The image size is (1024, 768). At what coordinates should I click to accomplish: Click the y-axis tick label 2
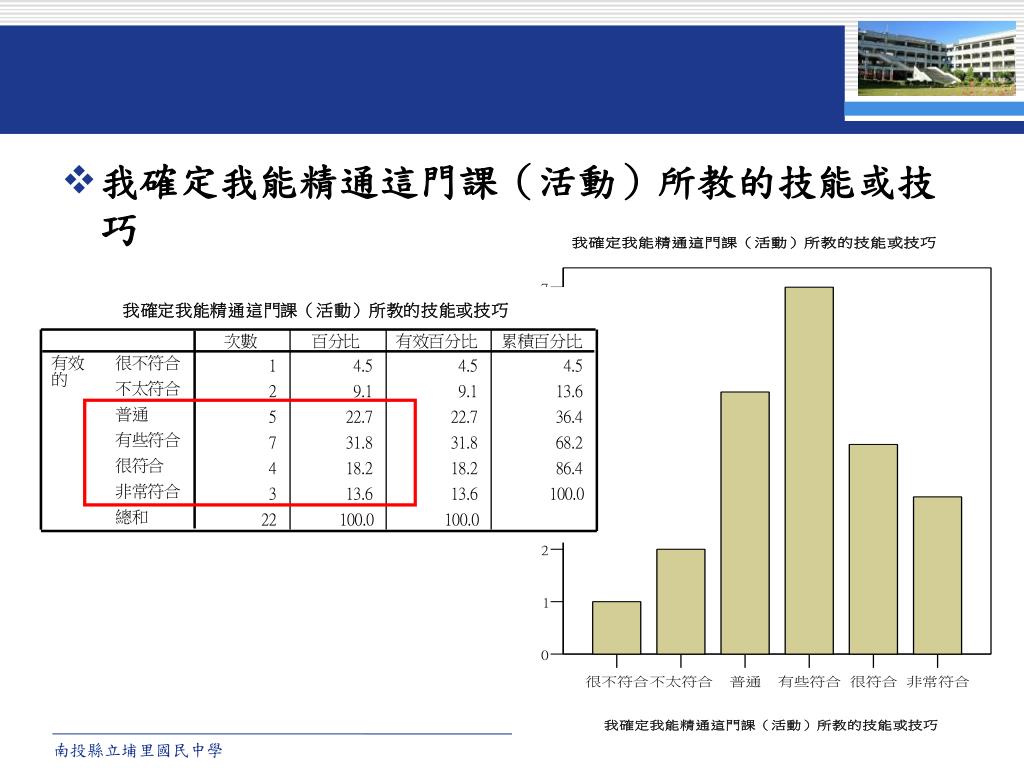point(545,550)
